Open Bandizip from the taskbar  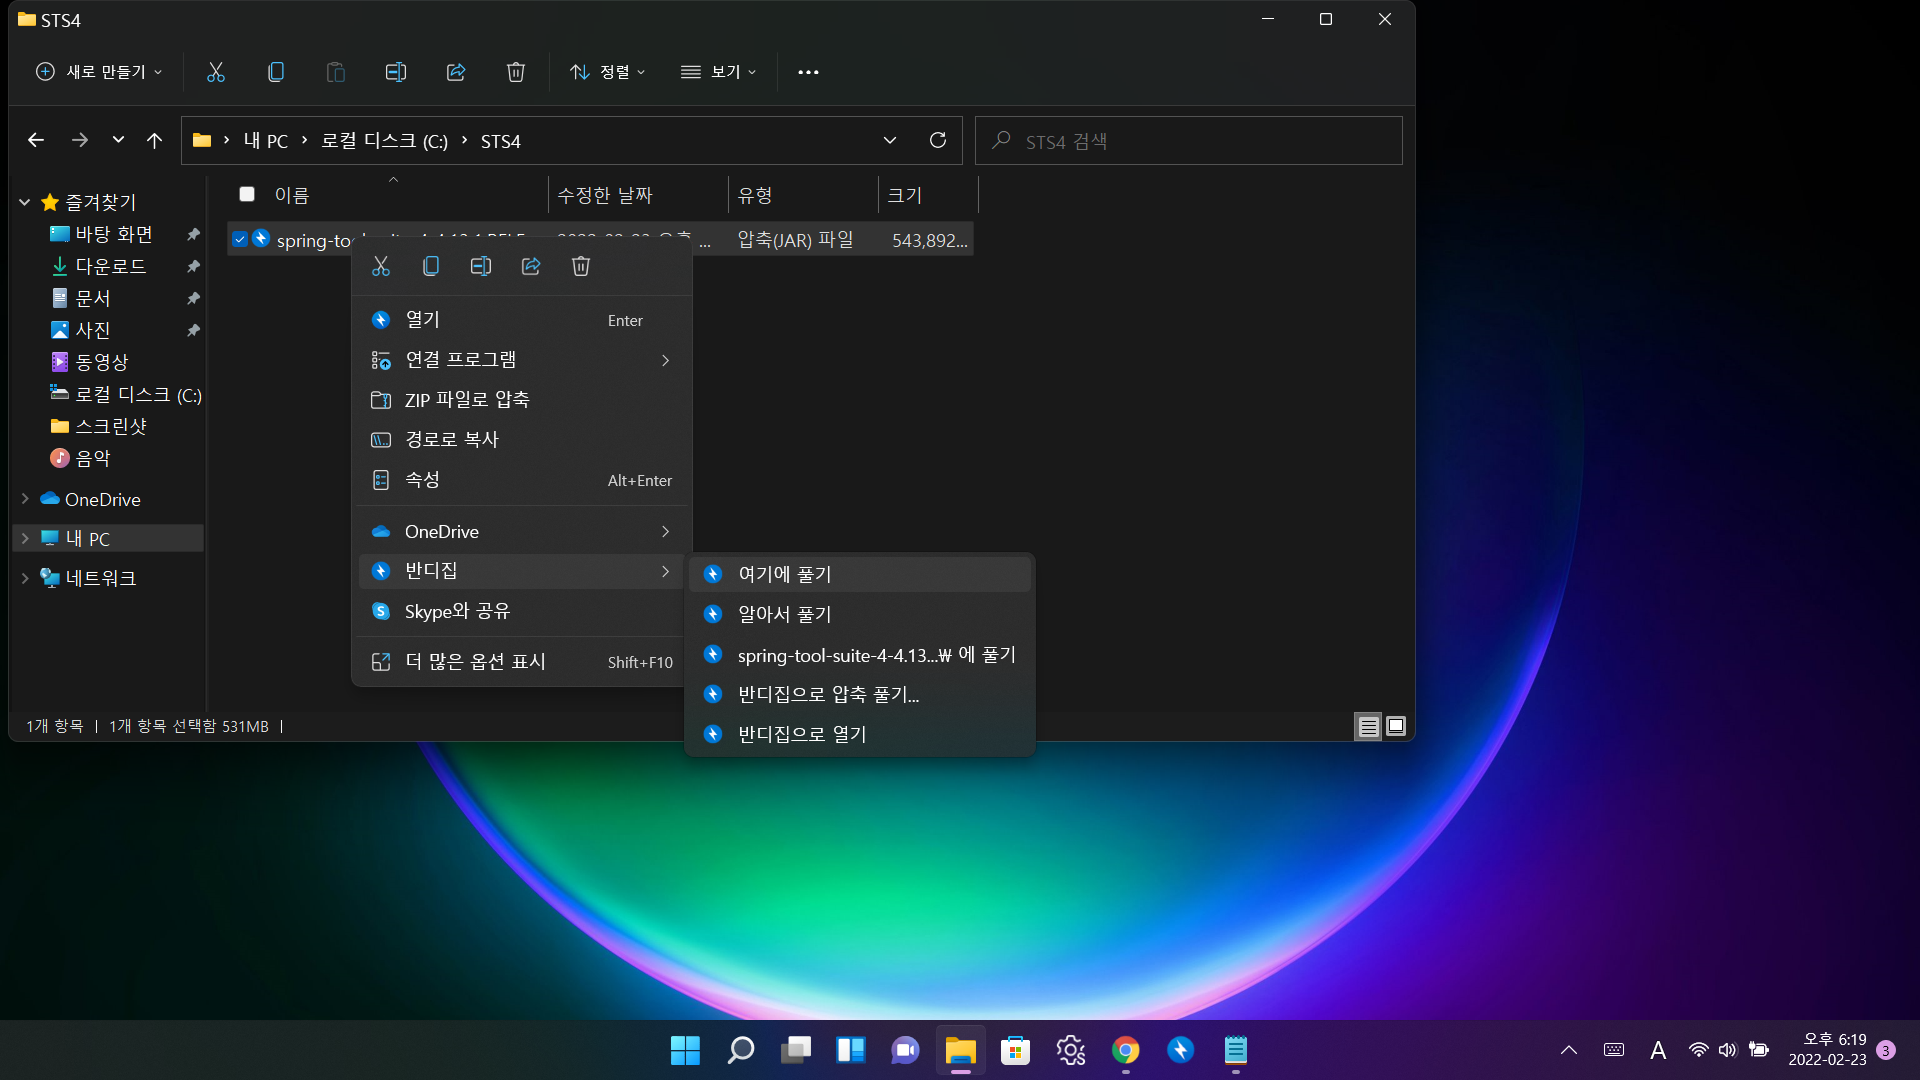coord(1180,1050)
